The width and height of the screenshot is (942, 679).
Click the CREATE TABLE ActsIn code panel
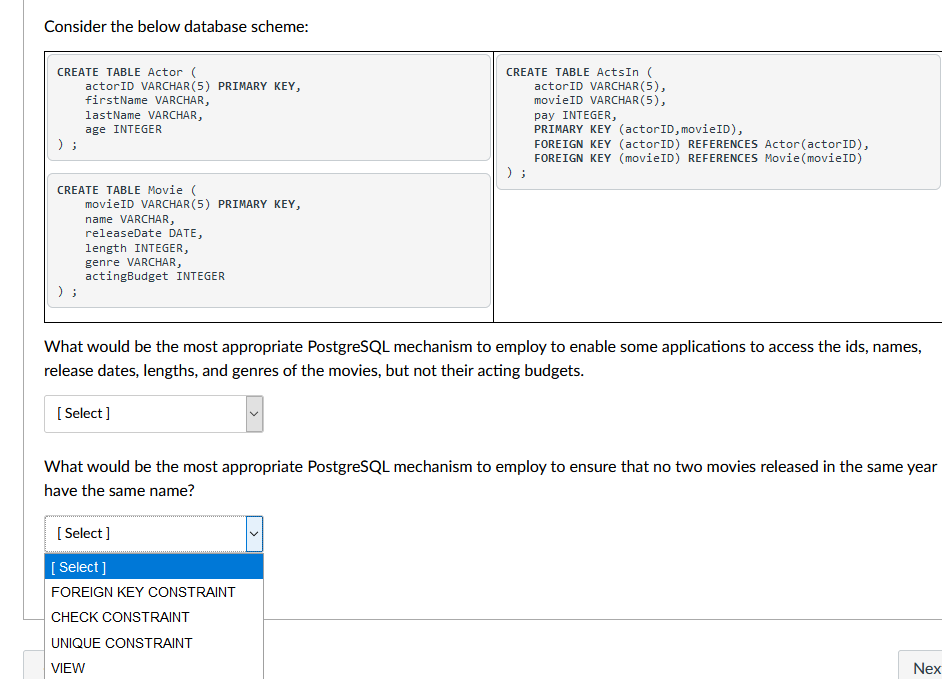[x=717, y=120]
